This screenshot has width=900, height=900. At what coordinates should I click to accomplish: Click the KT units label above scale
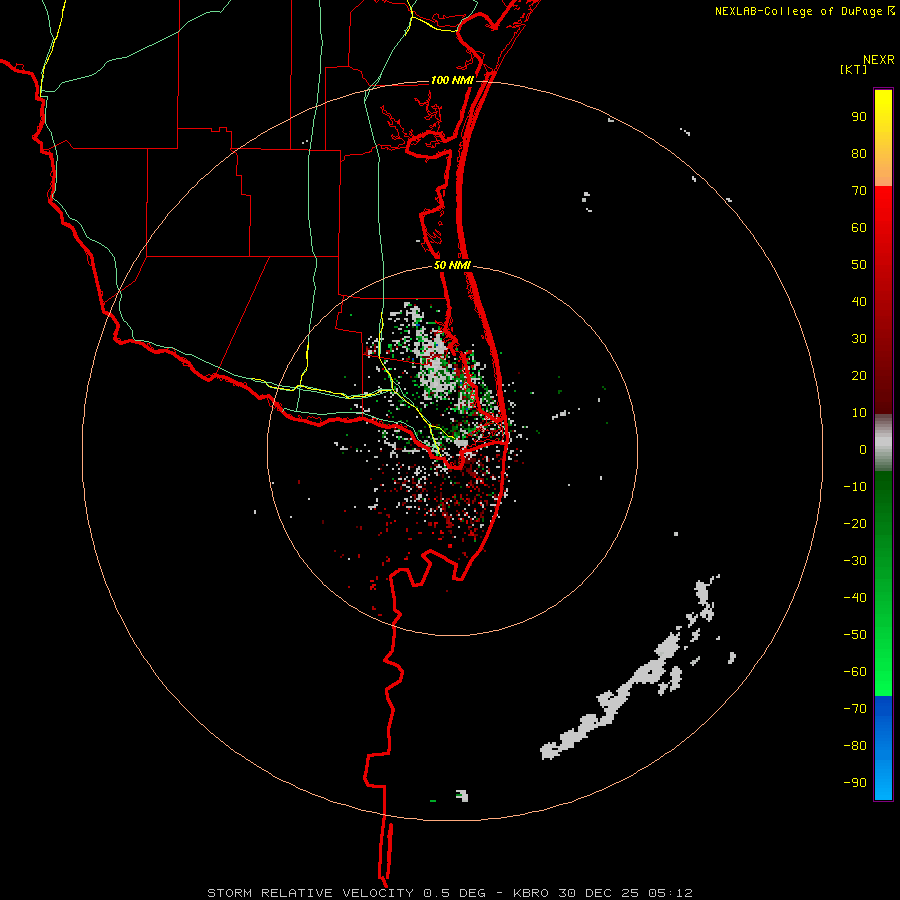tap(854, 69)
